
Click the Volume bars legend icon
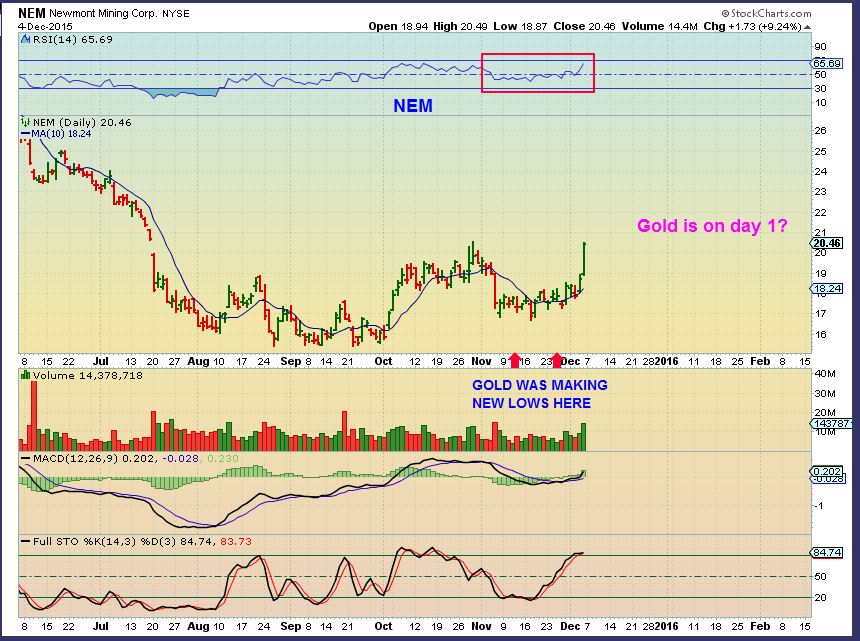click(25, 375)
